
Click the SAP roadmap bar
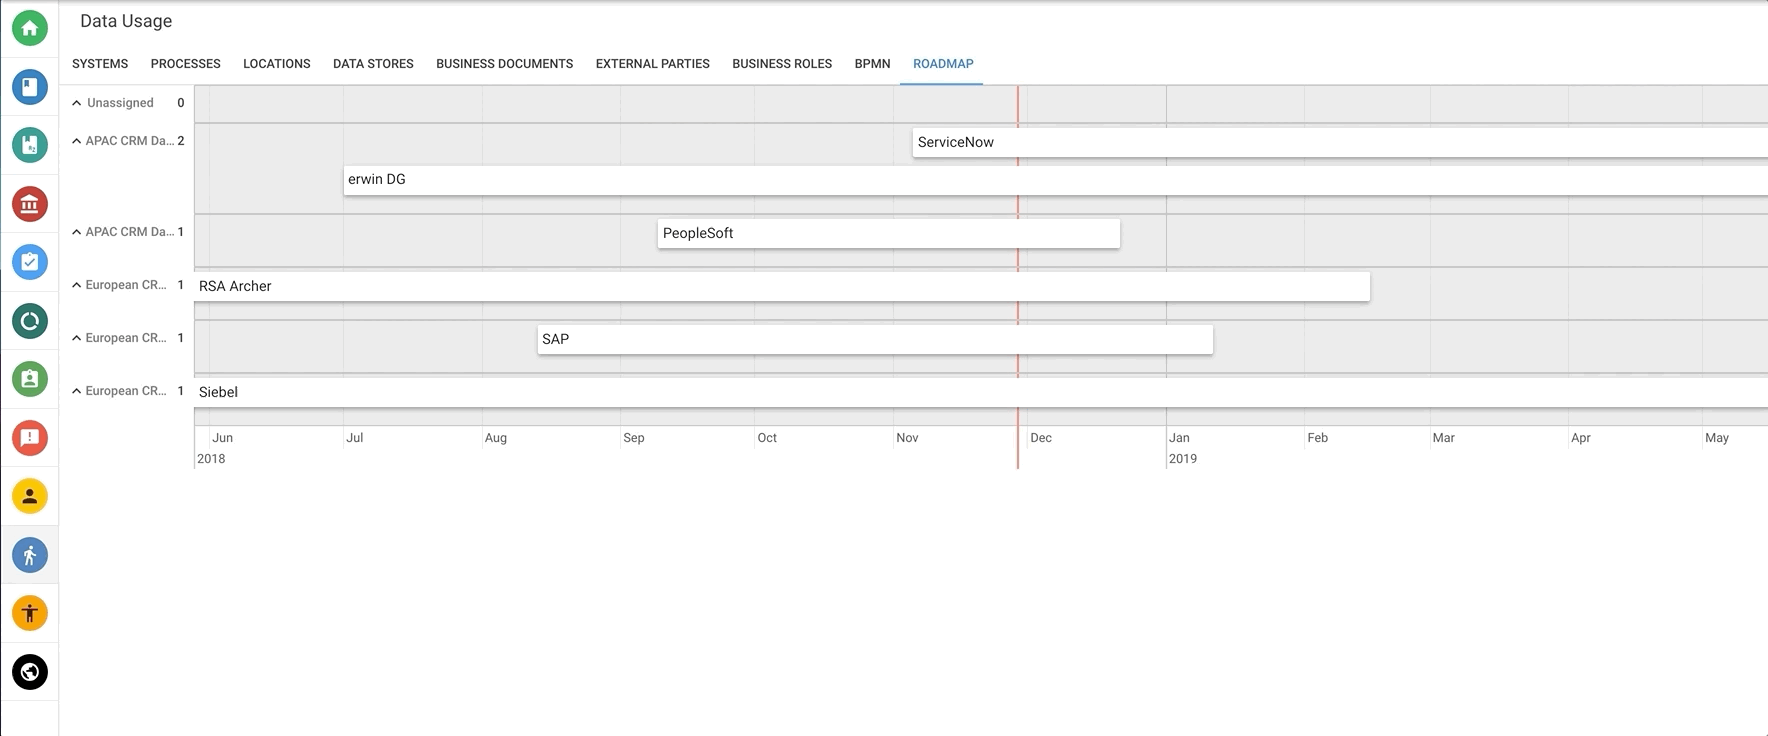pyautogui.click(x=875, y=339)
